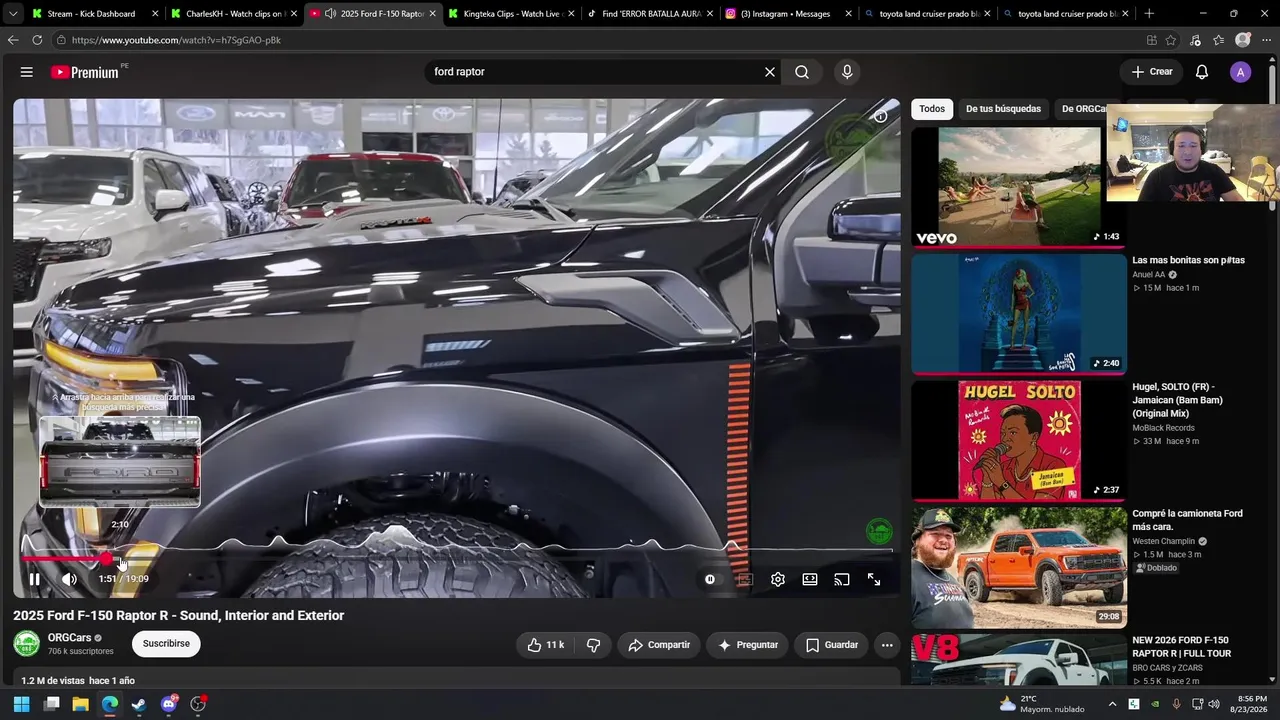Viewport: 1280px width, 720px height.
Task: Clear the search box text
Action: click(770, 72)
